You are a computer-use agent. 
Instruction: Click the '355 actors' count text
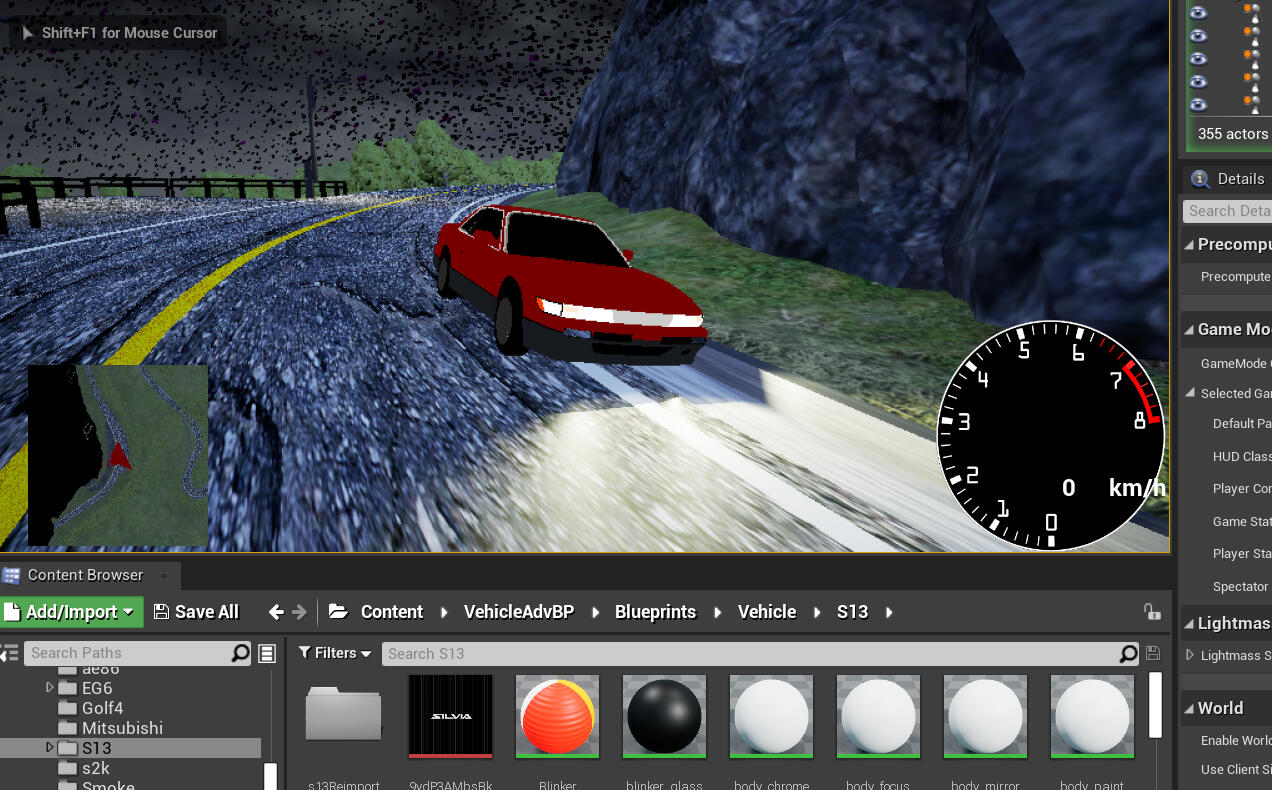coord(1233,134)
